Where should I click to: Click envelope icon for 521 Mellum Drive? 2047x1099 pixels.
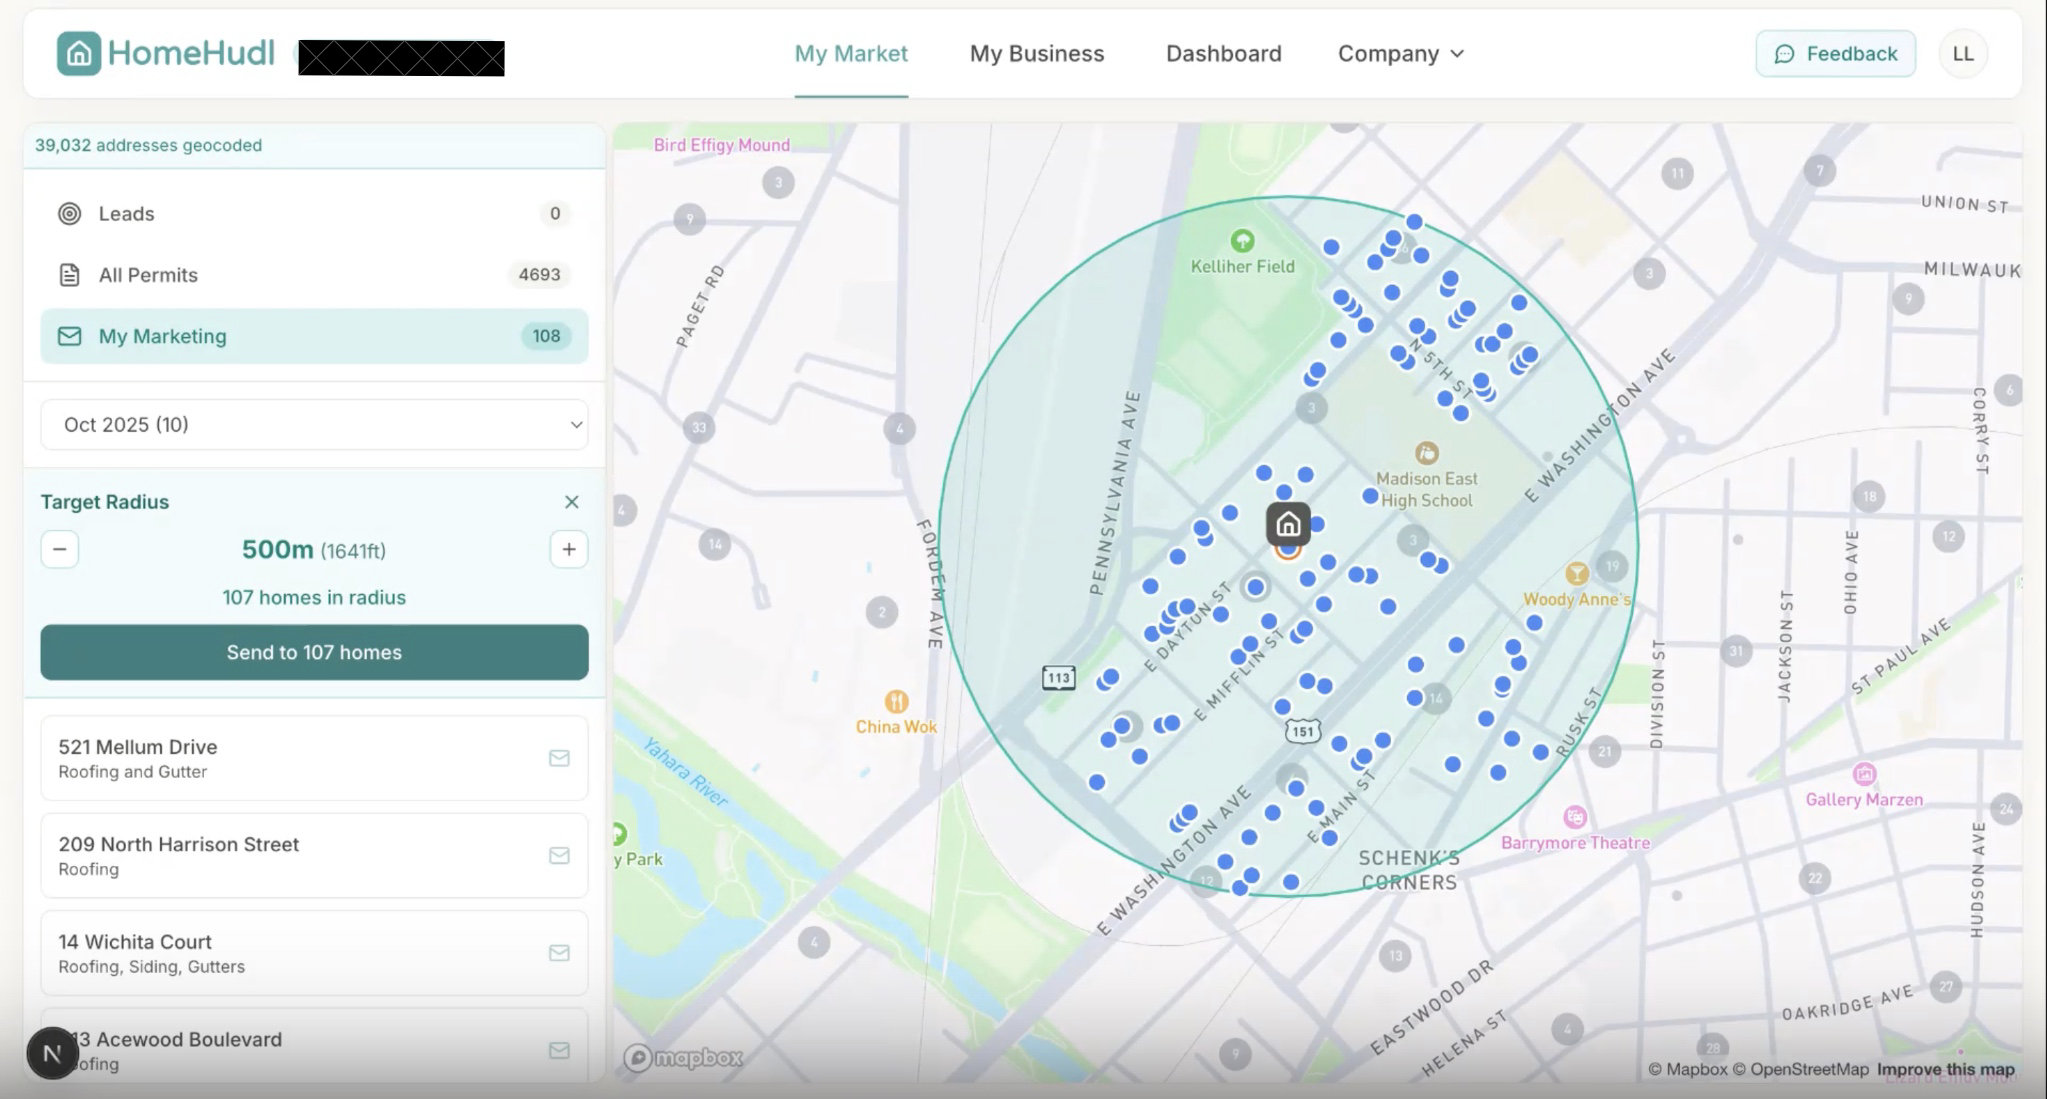tap(559, 758)
